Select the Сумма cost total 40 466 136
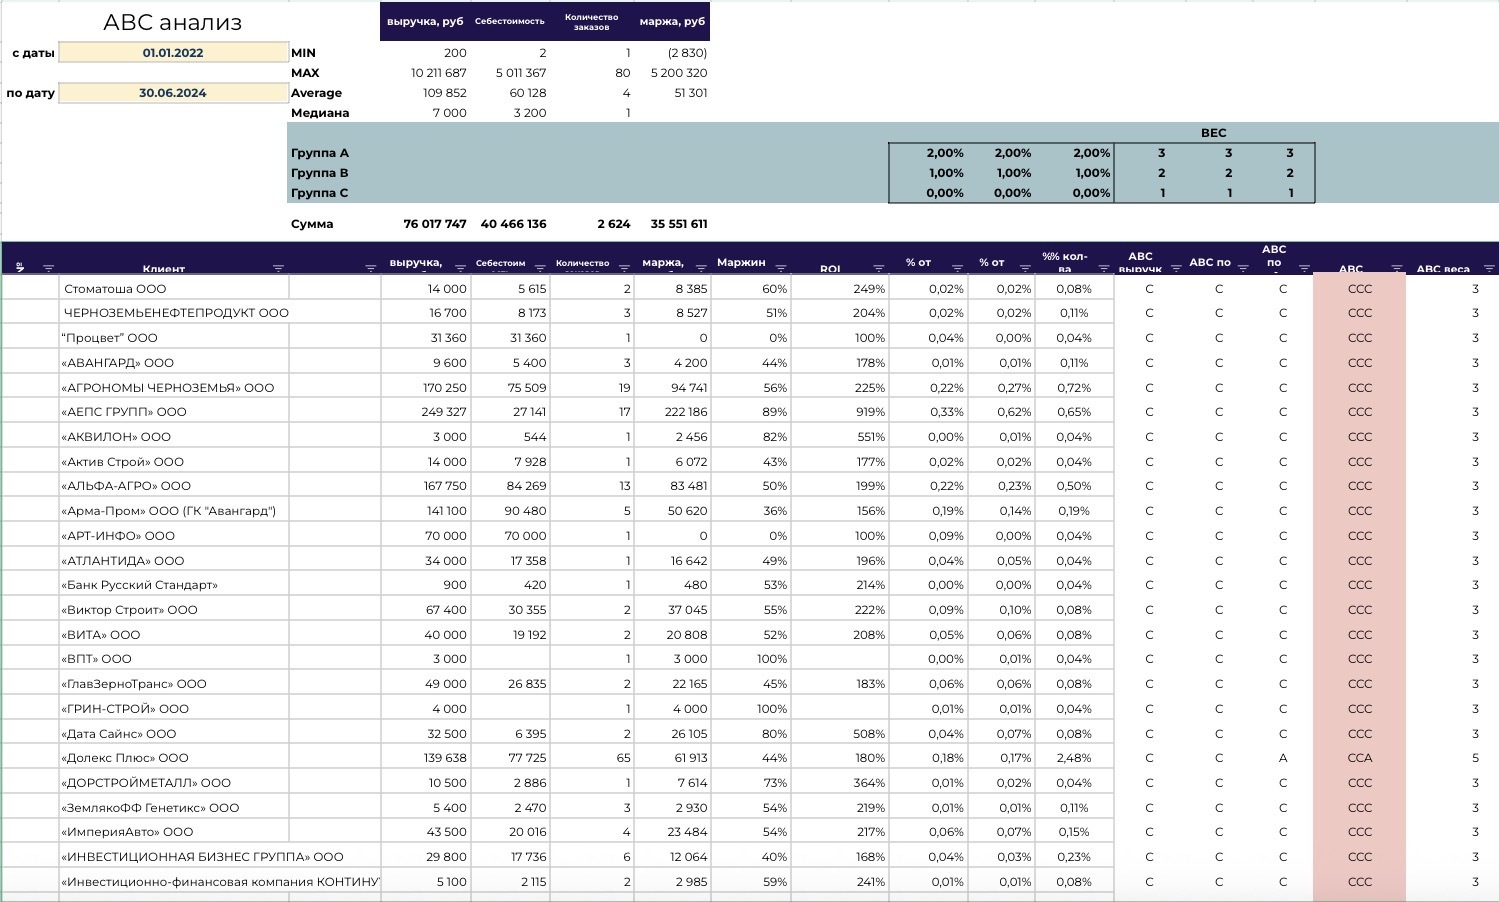The image size is (1499, 902). pos(513,224)
